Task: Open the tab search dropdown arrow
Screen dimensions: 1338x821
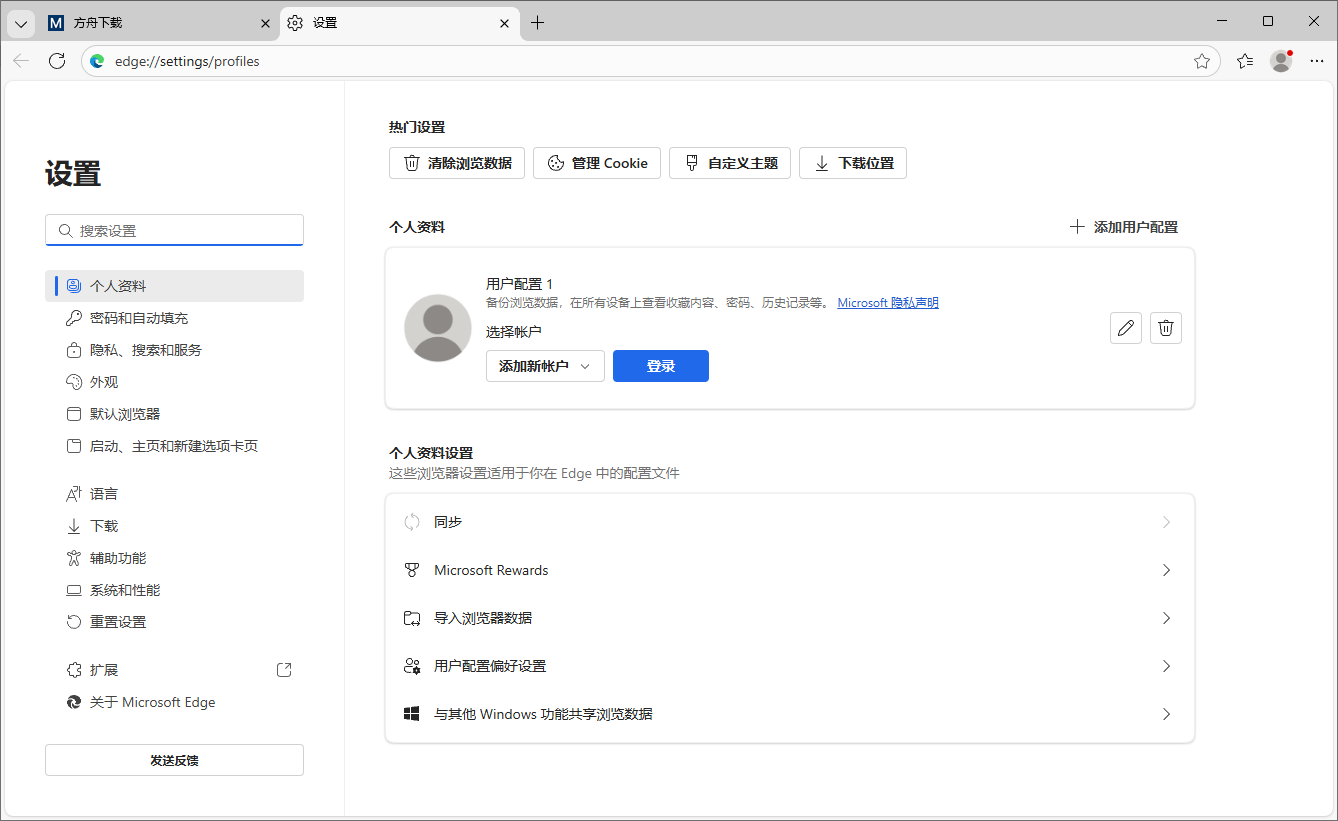Action: pos(20,22)
